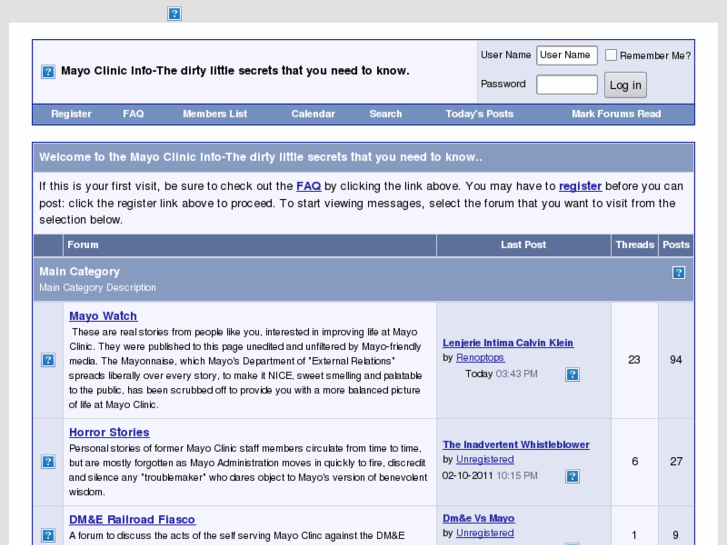Go to last post icon for Inadvertent Whistleblower
Image resolution: width=727 pixels, height=545 pixels.
[572, 477]
